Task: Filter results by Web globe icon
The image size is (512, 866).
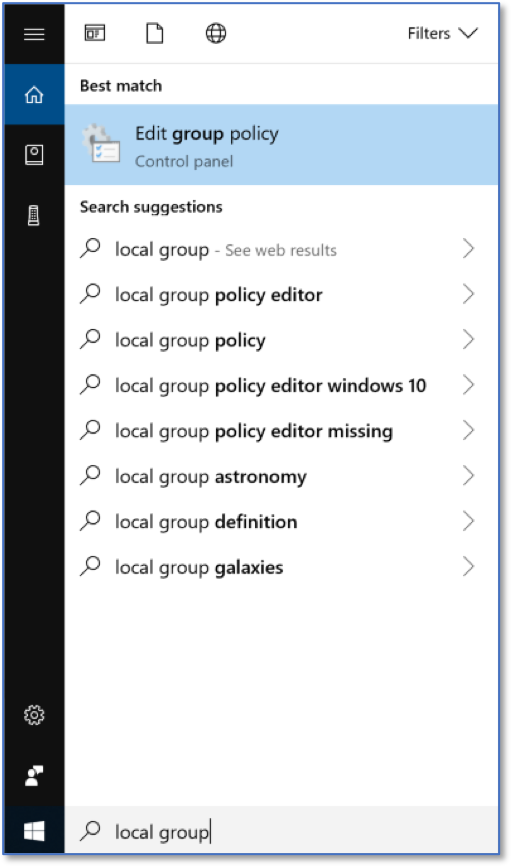Action: point(215,33)
